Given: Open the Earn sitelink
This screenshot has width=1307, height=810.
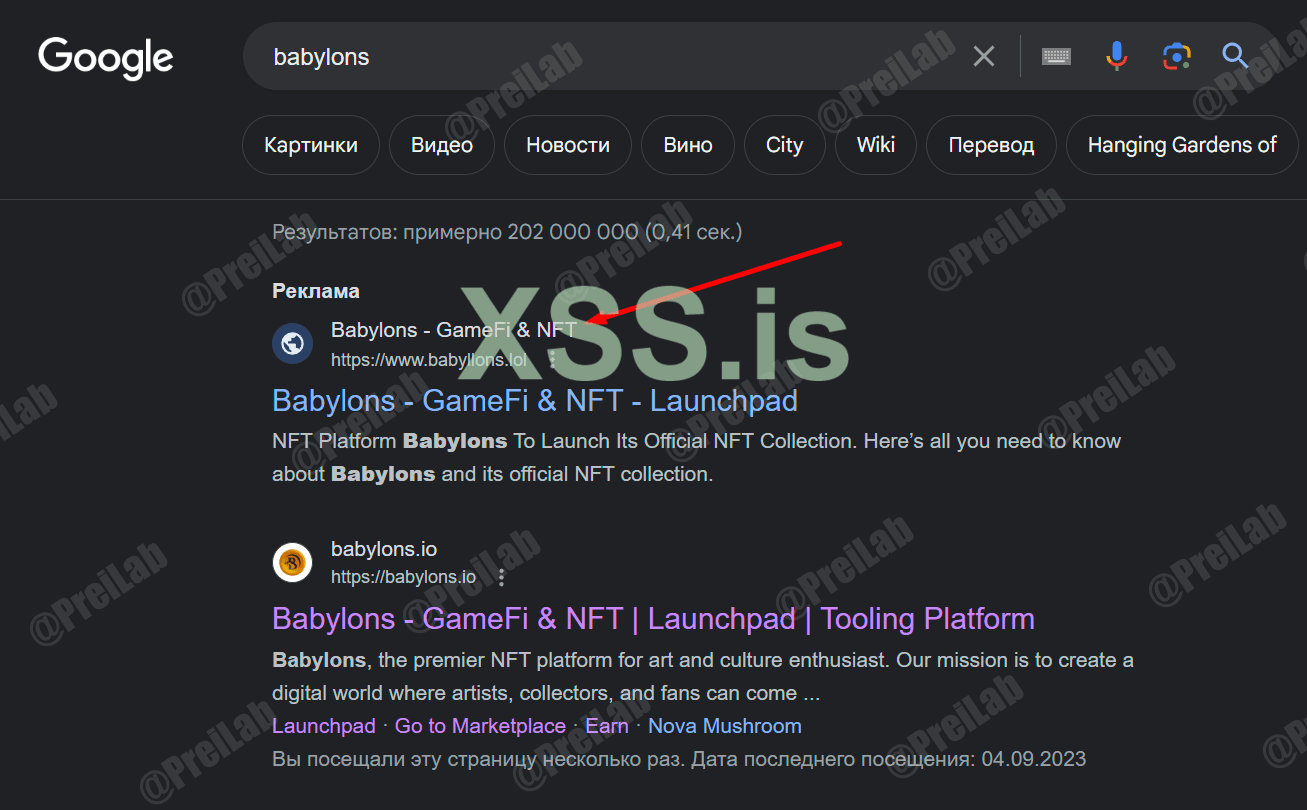Looking at the screenshot, I should [x=607, y=726].
